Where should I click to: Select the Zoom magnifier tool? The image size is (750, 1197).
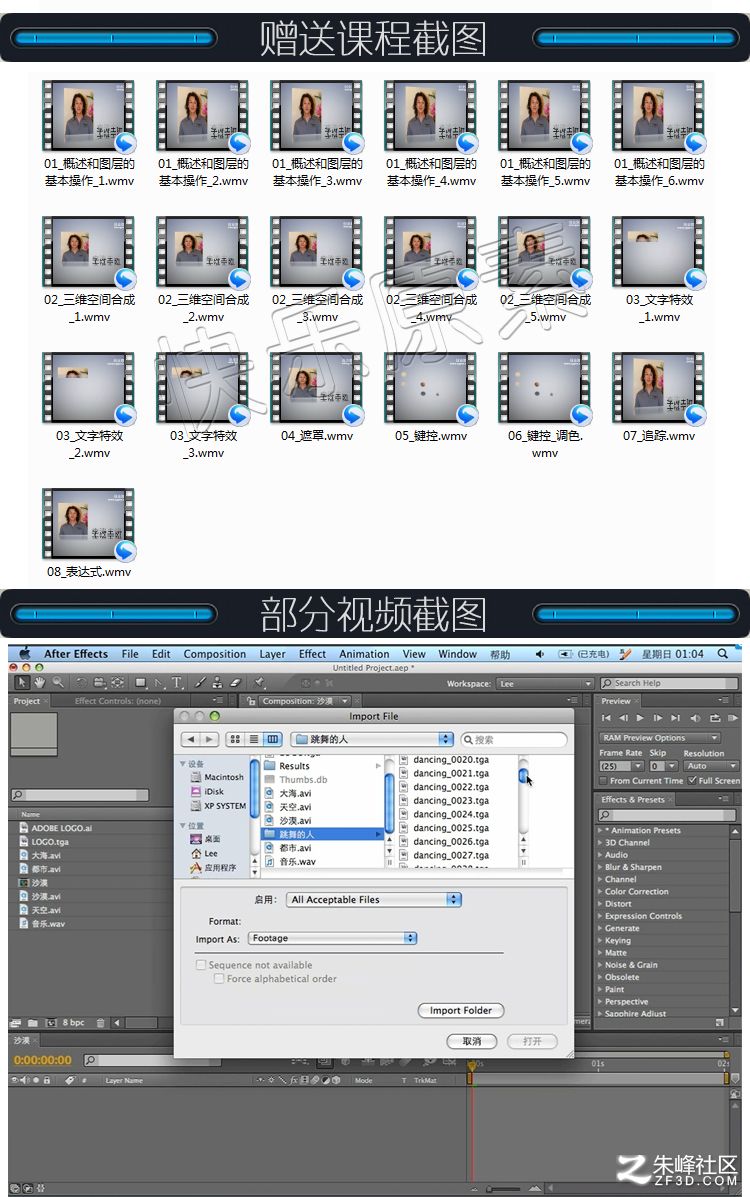click(x=58, y=682)
